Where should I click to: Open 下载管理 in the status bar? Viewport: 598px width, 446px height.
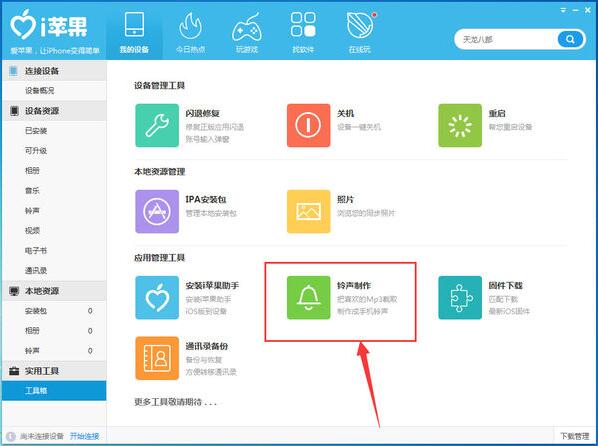pos(574,436)
